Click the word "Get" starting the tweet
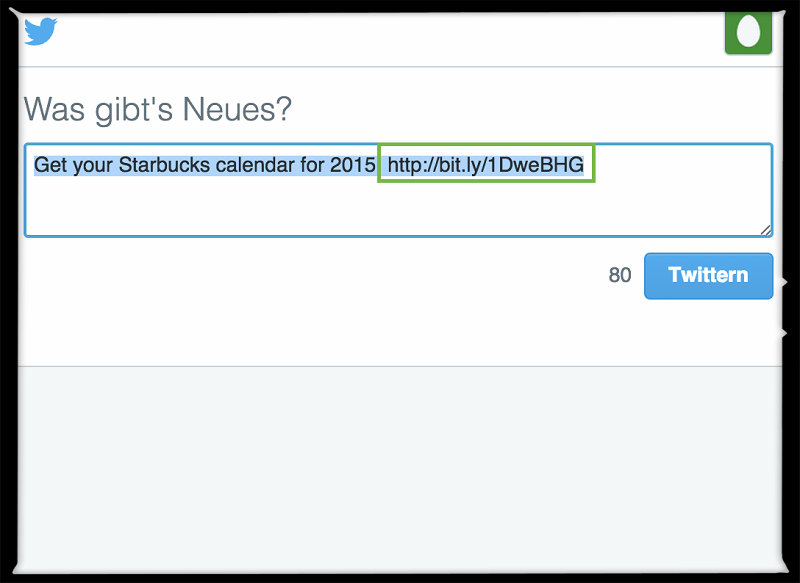The height and width of the screenshot is (583, 800). point(50,165)
